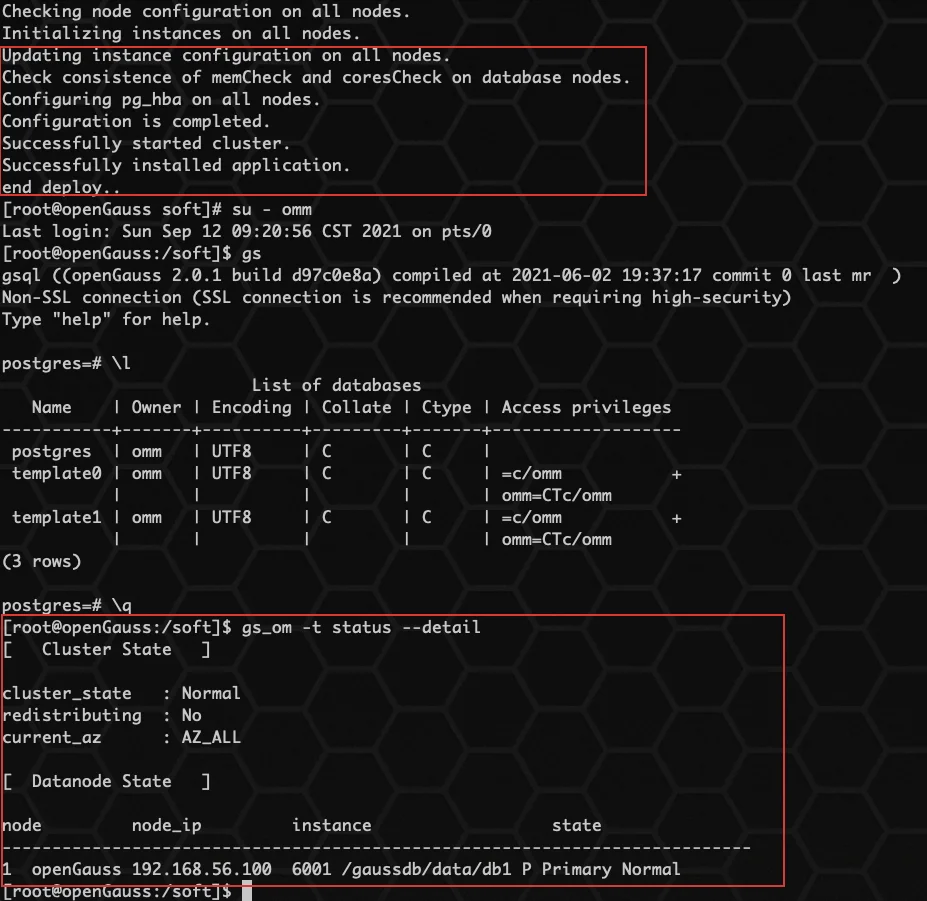927x901 pixels.
Task: Click the 'gs_om -t status --detail' command text
Action: point(361,627)
